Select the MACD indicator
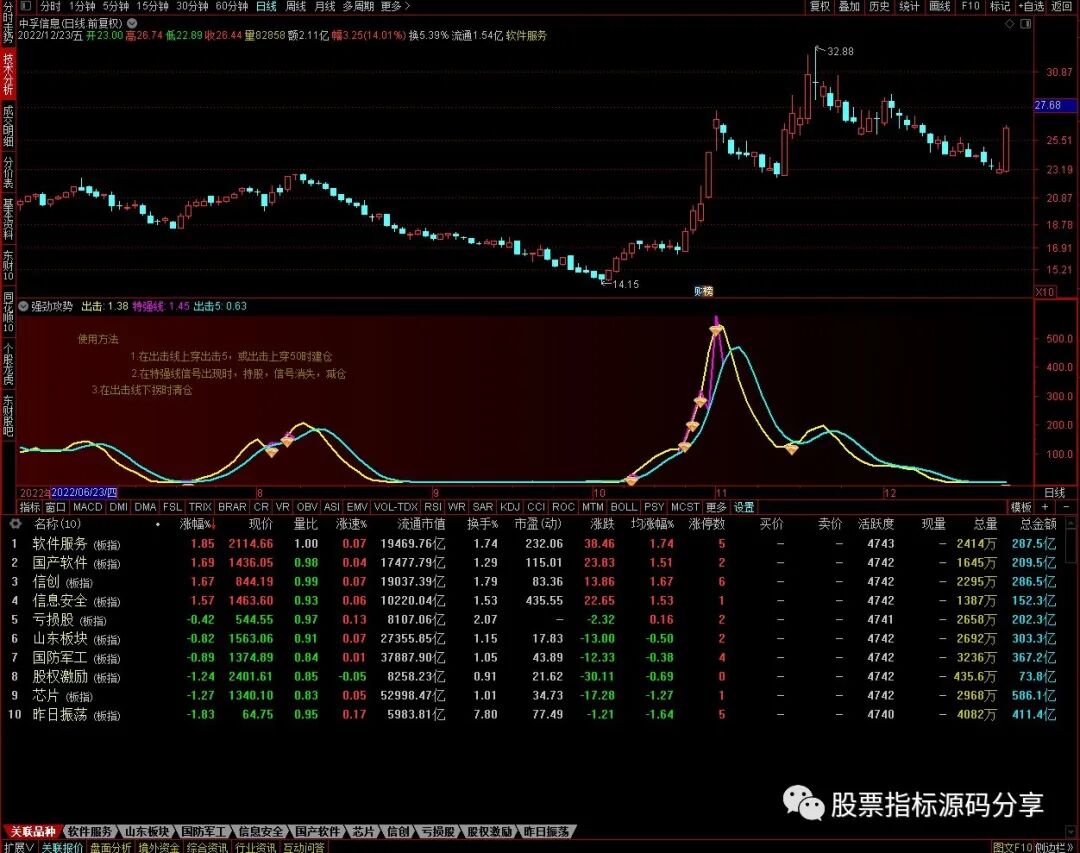The height and width of the screenshot is (853, 1080). click(x=87, y=507)
